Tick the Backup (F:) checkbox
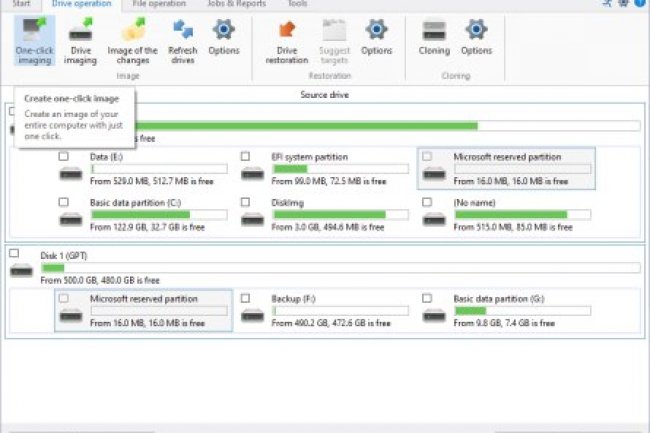This screenshot has width=650, height=433. 247,298
